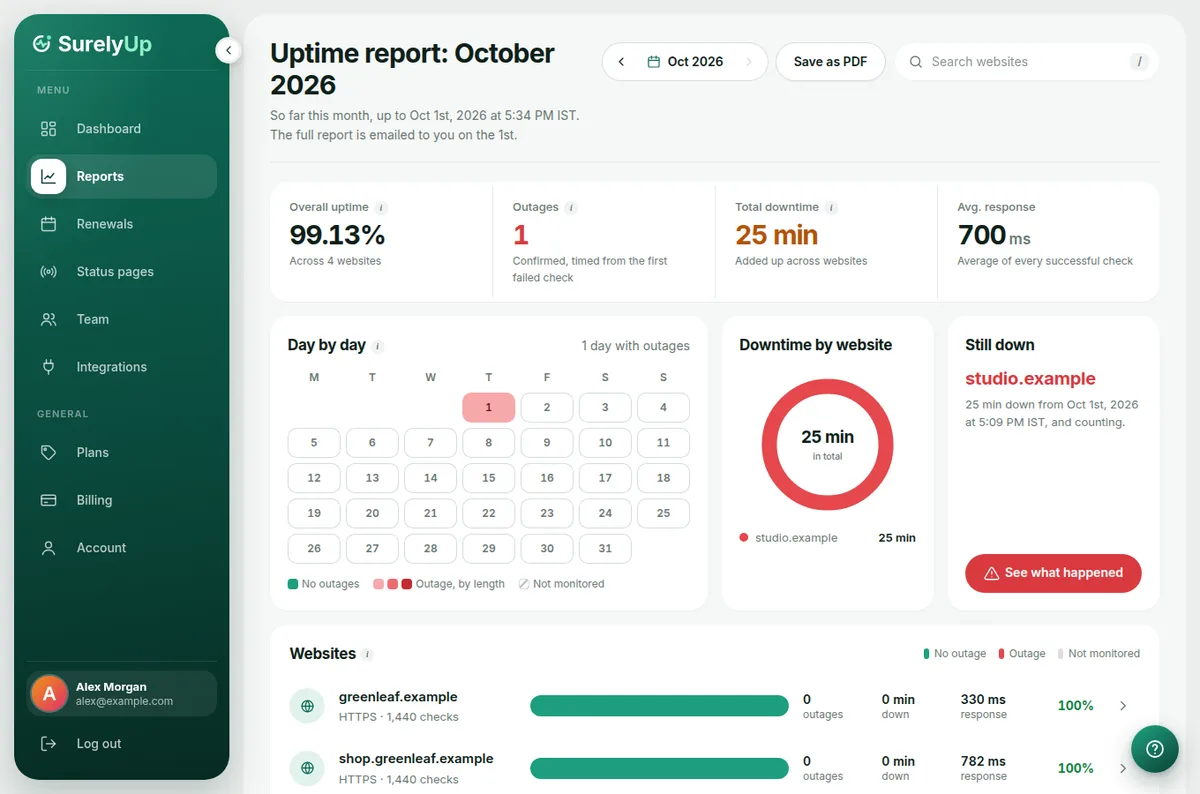Select day 10 in the calendar

(605, 442)
